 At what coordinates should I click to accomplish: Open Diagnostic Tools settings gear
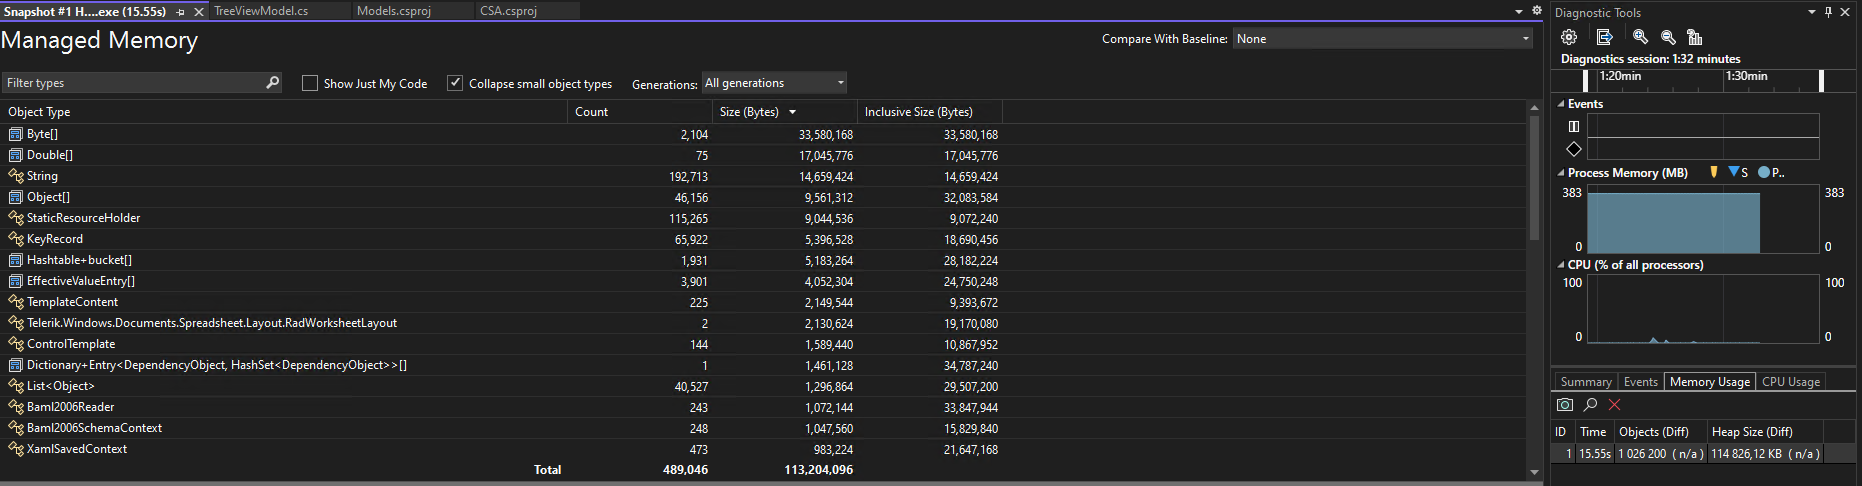point(1569,37)
